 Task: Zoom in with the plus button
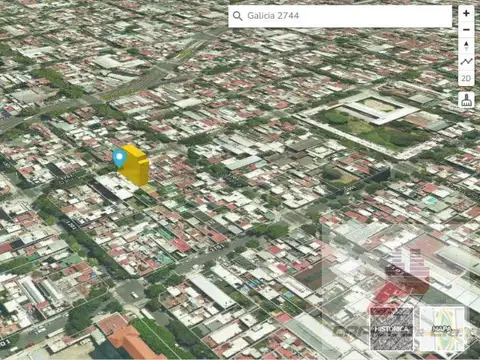coord(466,13)
